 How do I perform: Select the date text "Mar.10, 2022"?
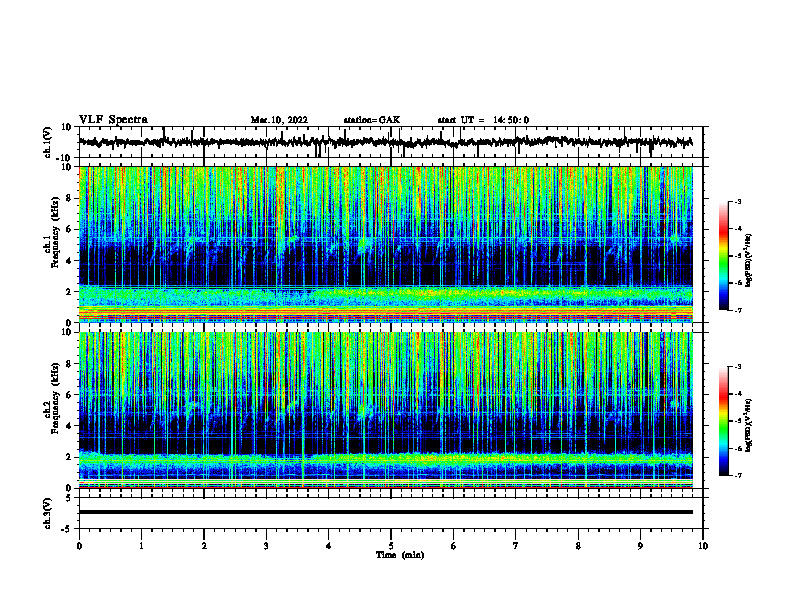pos(279,120)
